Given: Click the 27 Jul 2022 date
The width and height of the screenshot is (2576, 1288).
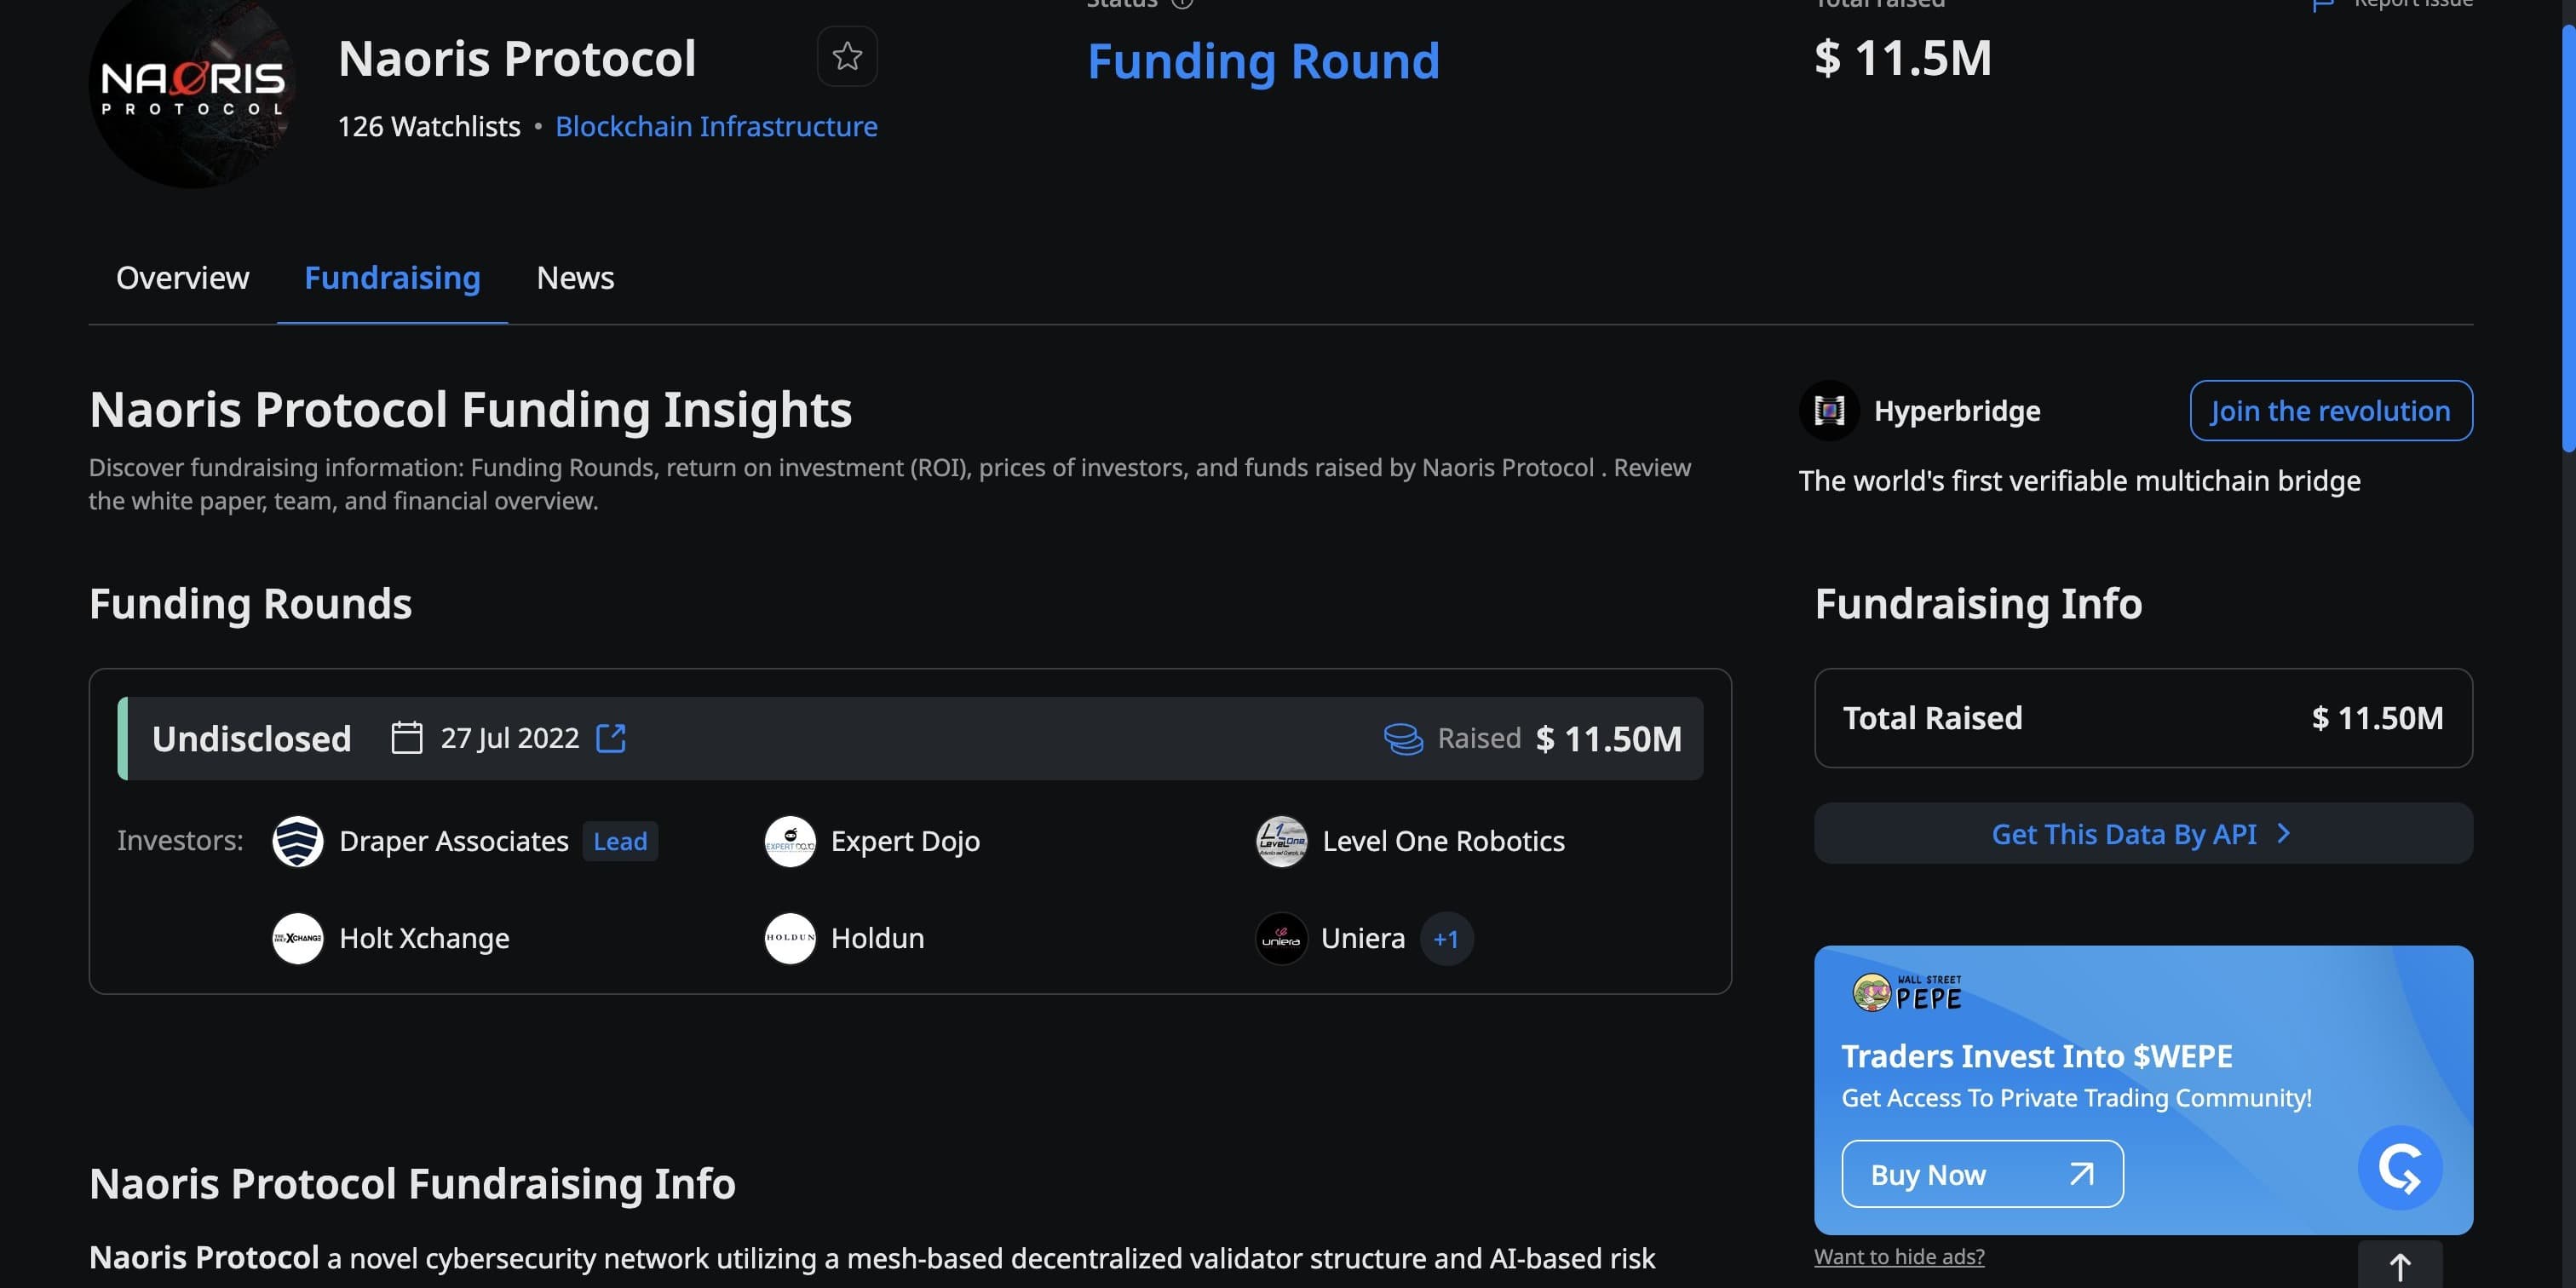Looking at the screenshot, I should (509, 738).
